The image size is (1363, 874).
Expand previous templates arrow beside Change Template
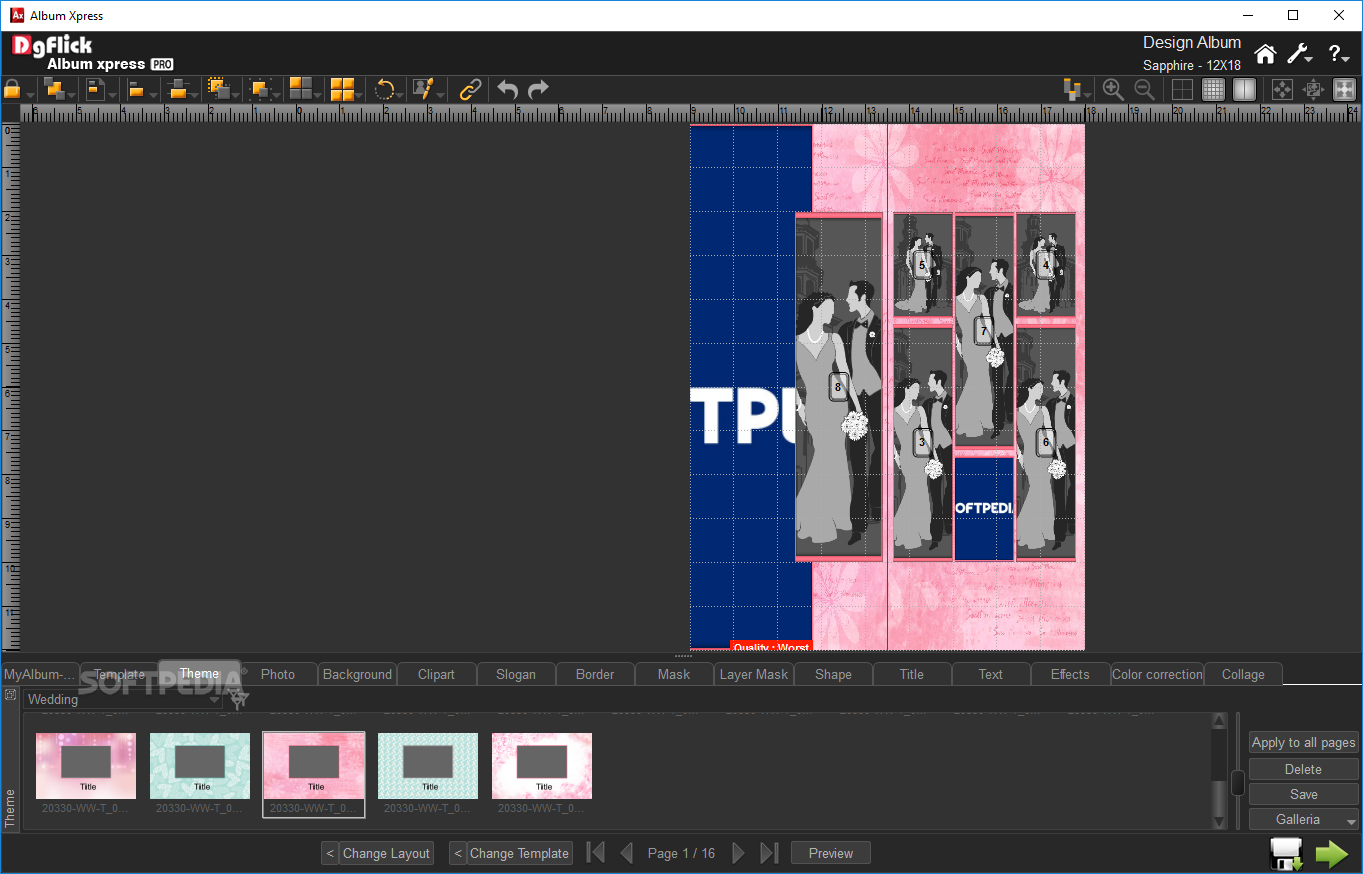[x=457, y=853]
